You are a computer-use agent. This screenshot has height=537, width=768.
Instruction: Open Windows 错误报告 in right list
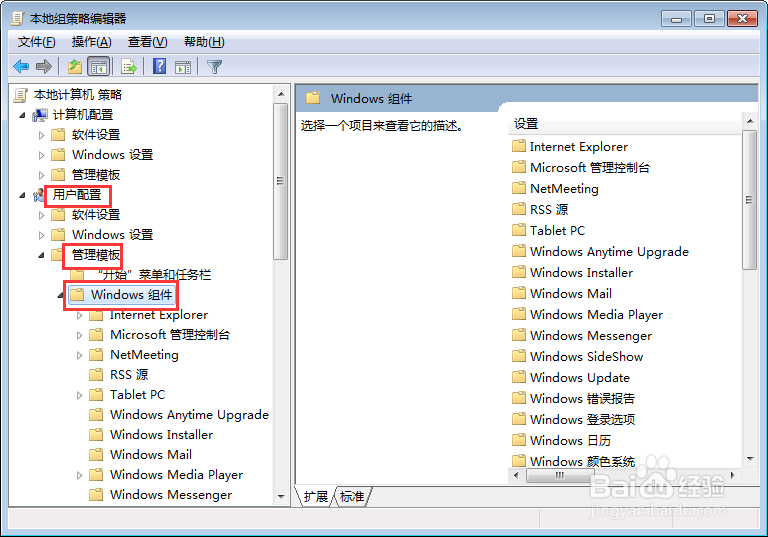[x=582, y=398]
